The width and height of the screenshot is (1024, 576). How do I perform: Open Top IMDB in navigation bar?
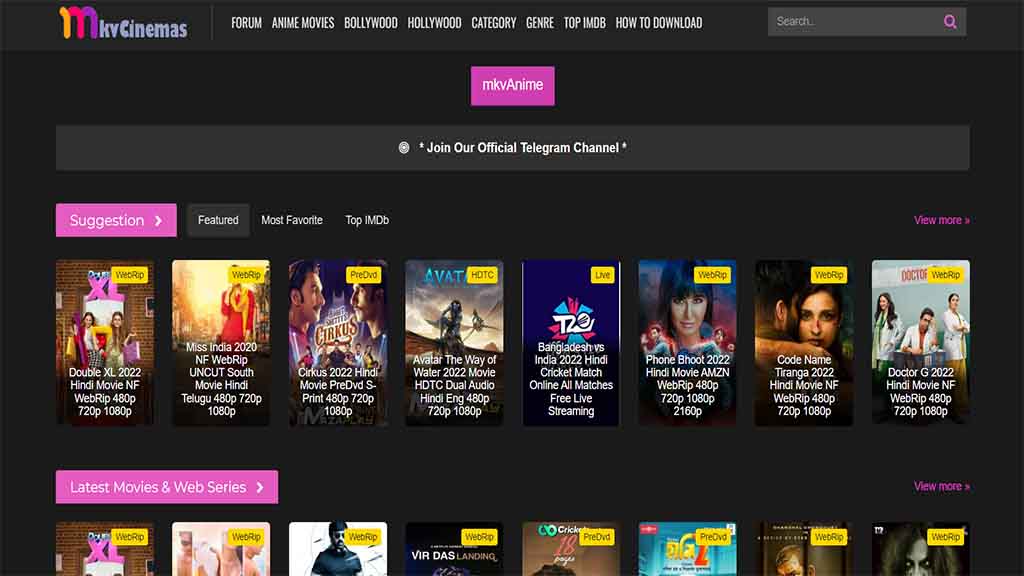584,23
